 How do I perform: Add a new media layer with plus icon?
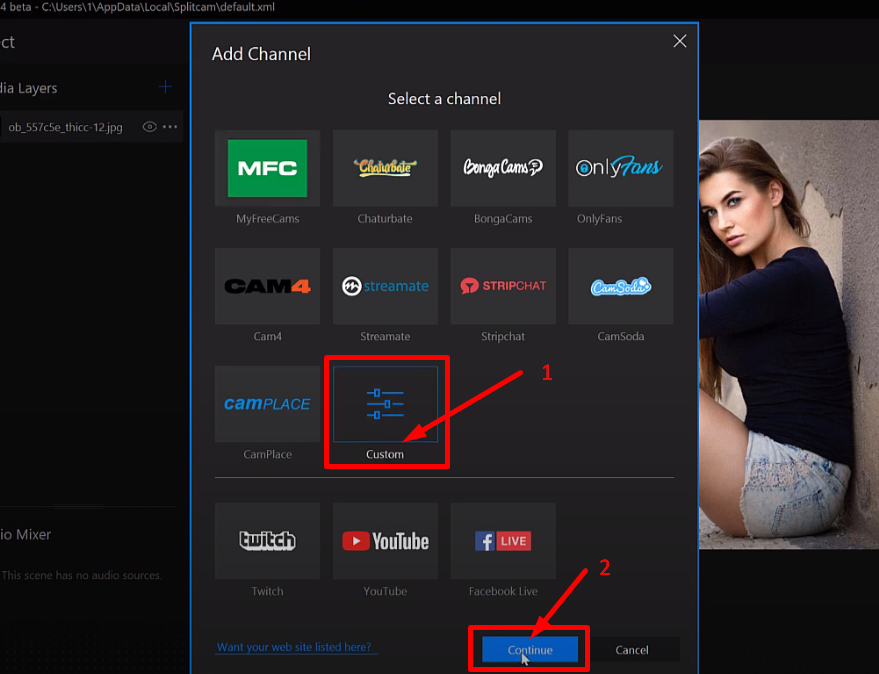165,87
